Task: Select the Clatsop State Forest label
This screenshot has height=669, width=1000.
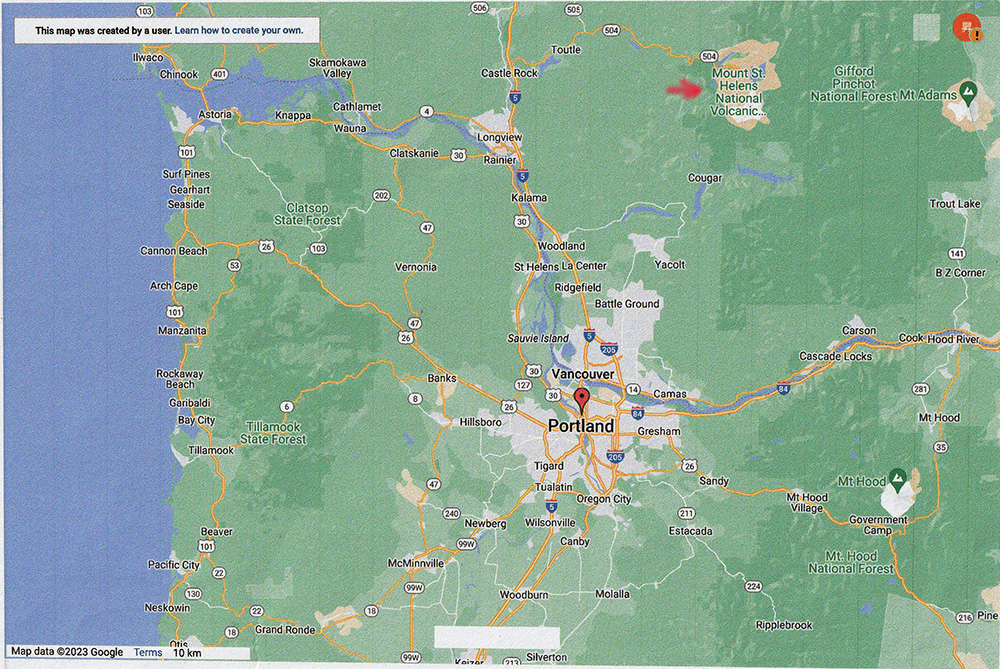Action: pyautogui.click(x=307, y=214)
